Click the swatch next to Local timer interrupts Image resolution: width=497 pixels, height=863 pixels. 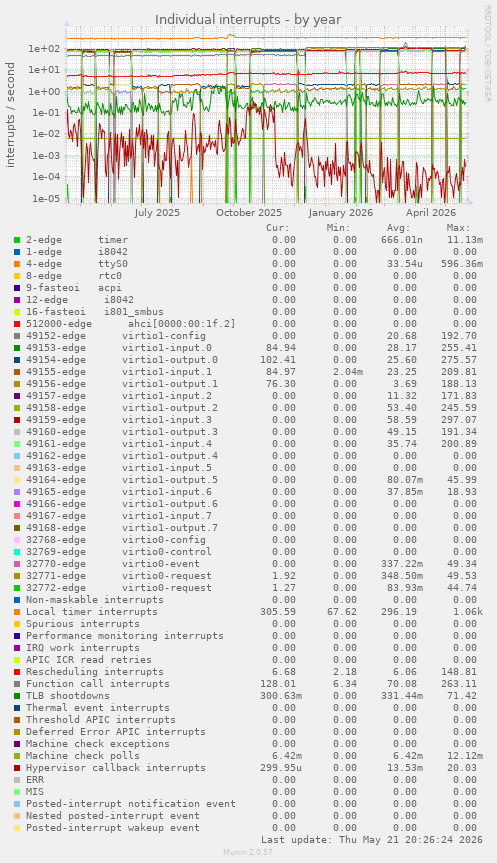[17, 612]
